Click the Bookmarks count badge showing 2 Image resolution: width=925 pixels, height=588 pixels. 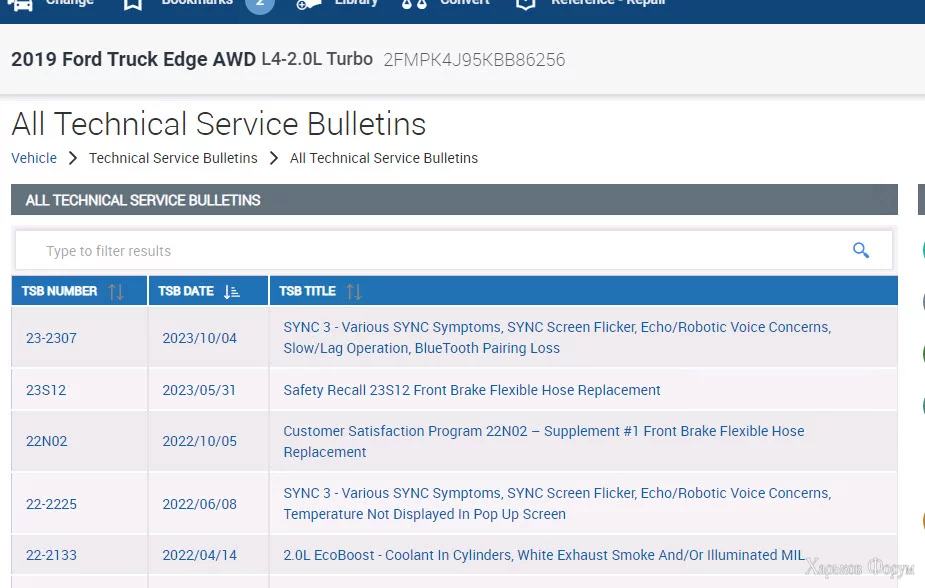tap(259, 4)
